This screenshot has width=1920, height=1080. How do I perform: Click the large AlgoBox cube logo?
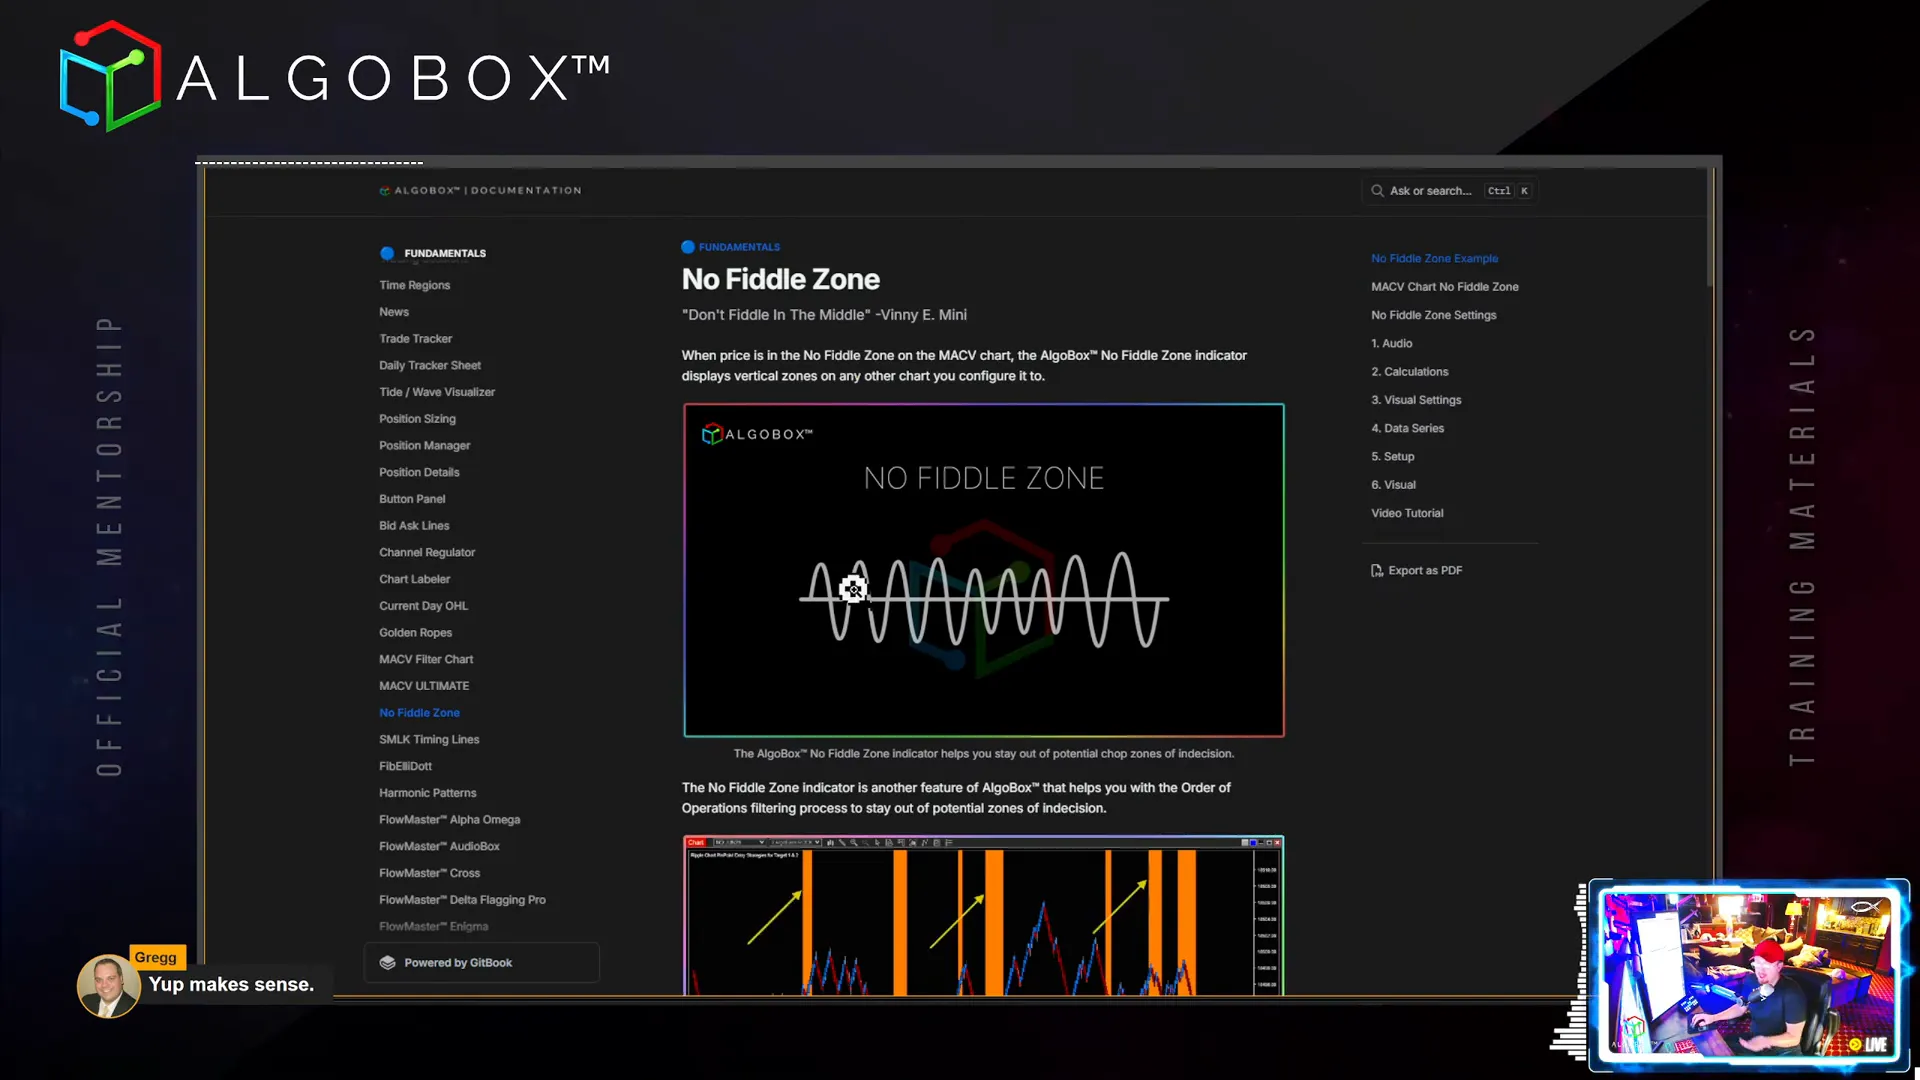click(x=110, y=76)
